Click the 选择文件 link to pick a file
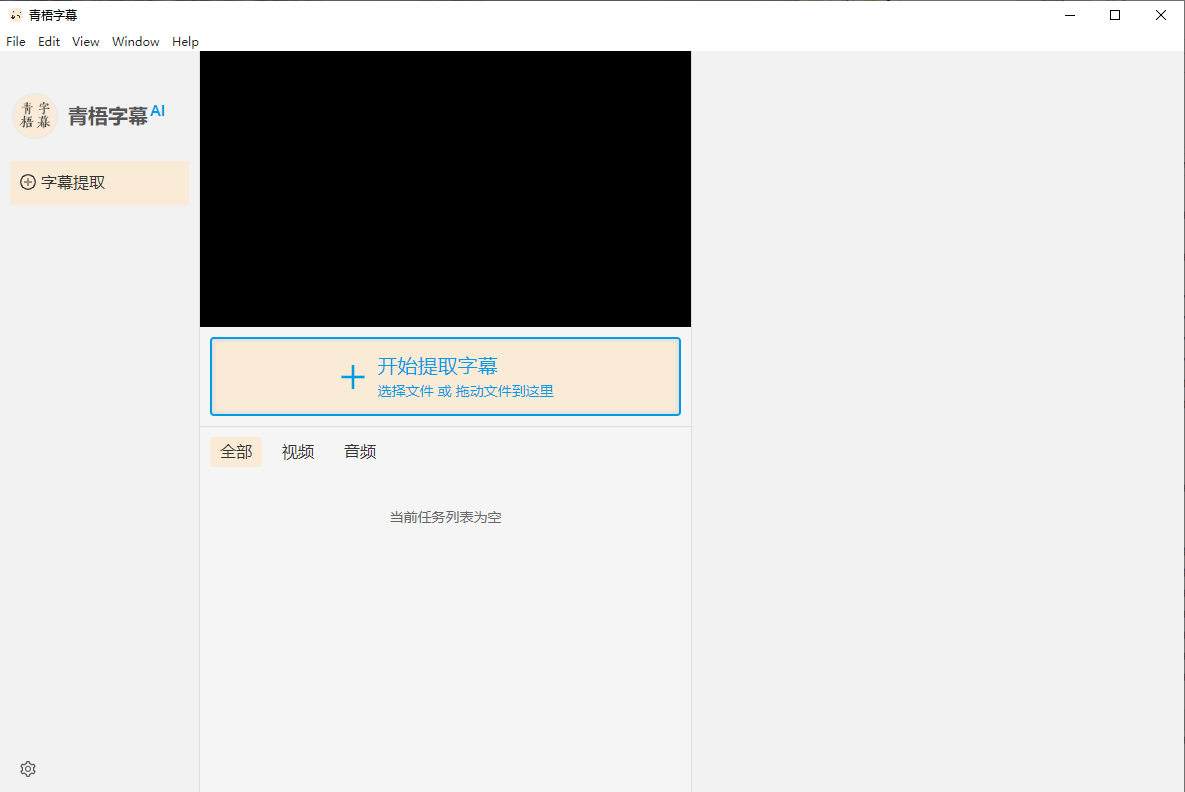 404,391
